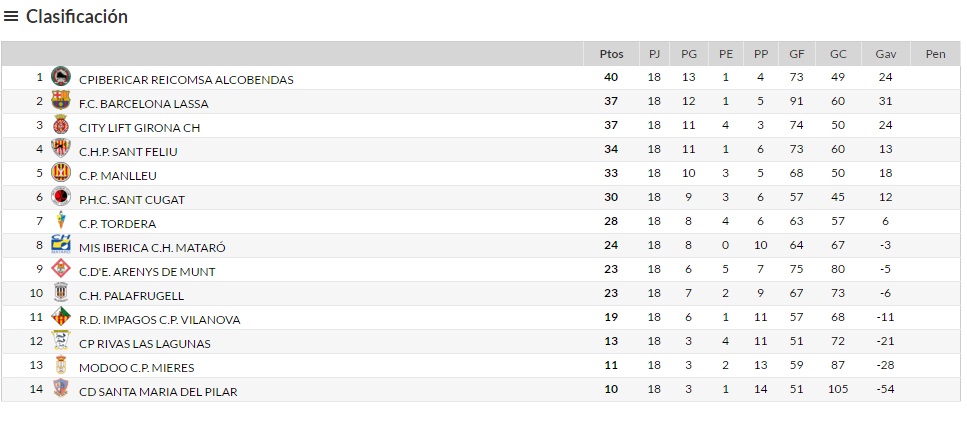Click the Gav column header
Screen dimensions: 967x427
click(885, 54)
